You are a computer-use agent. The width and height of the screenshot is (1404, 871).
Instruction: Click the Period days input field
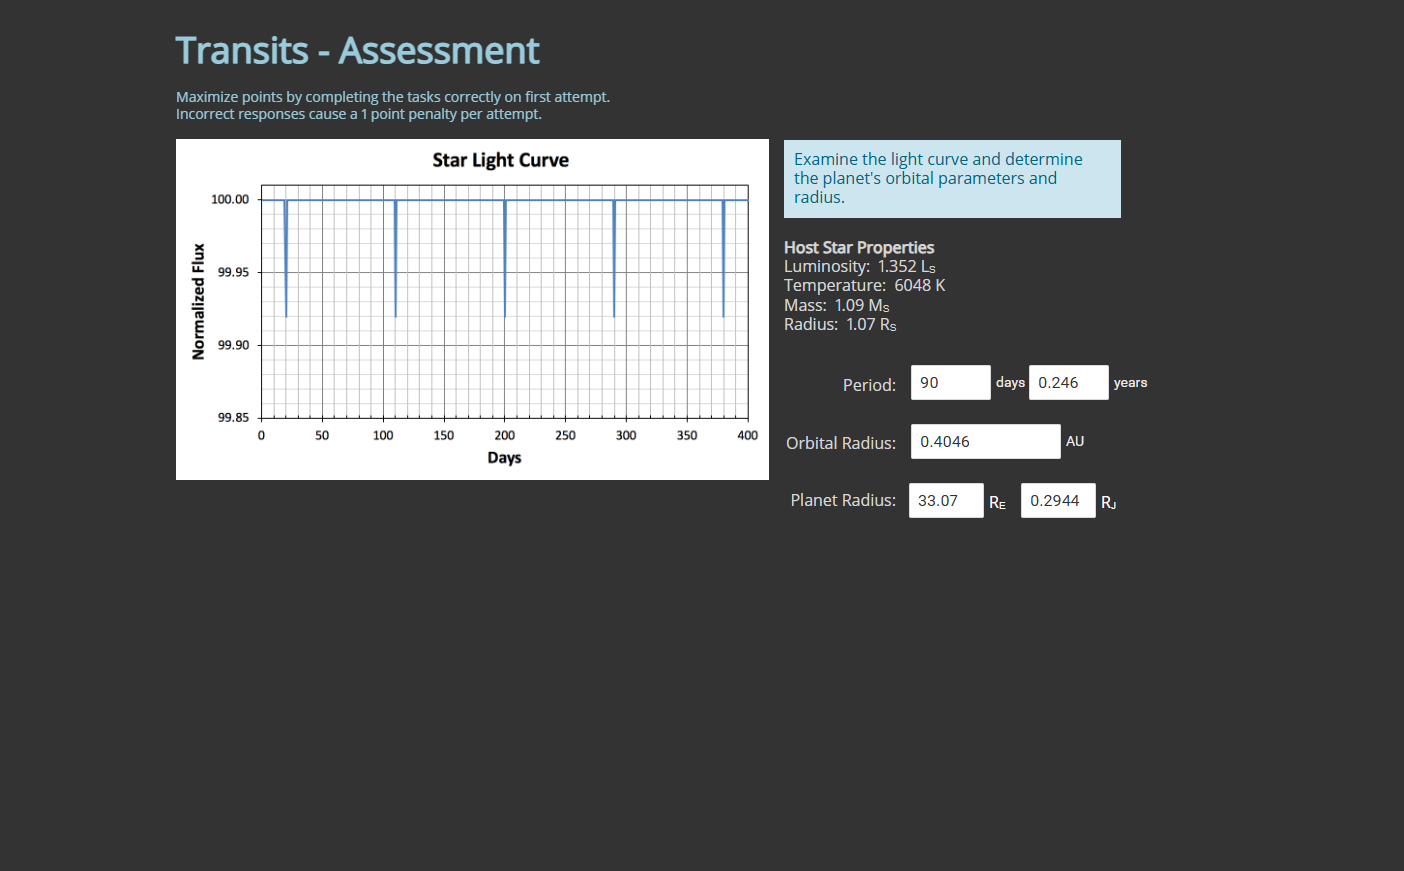(950, 382)
